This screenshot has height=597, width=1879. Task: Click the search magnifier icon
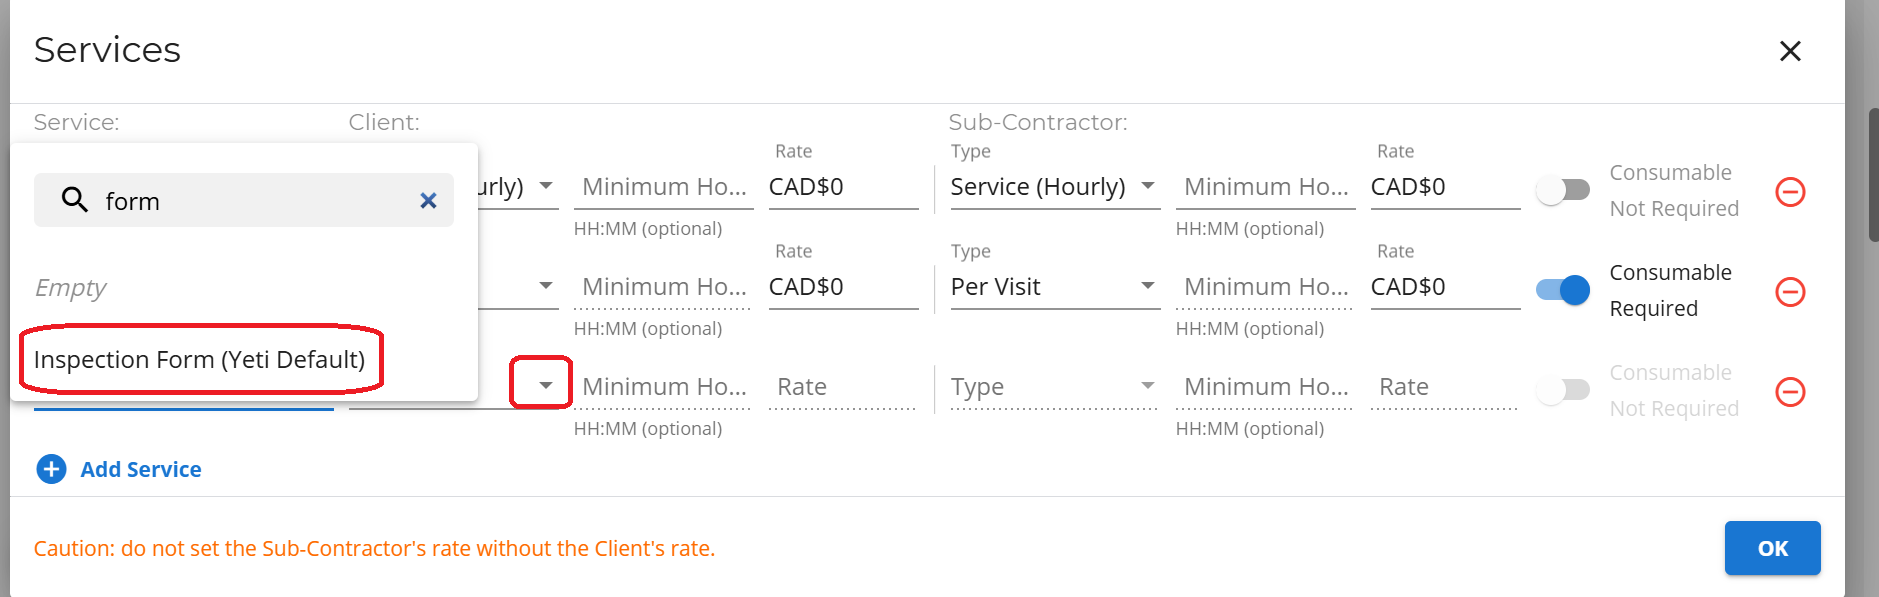pos(75,200)
